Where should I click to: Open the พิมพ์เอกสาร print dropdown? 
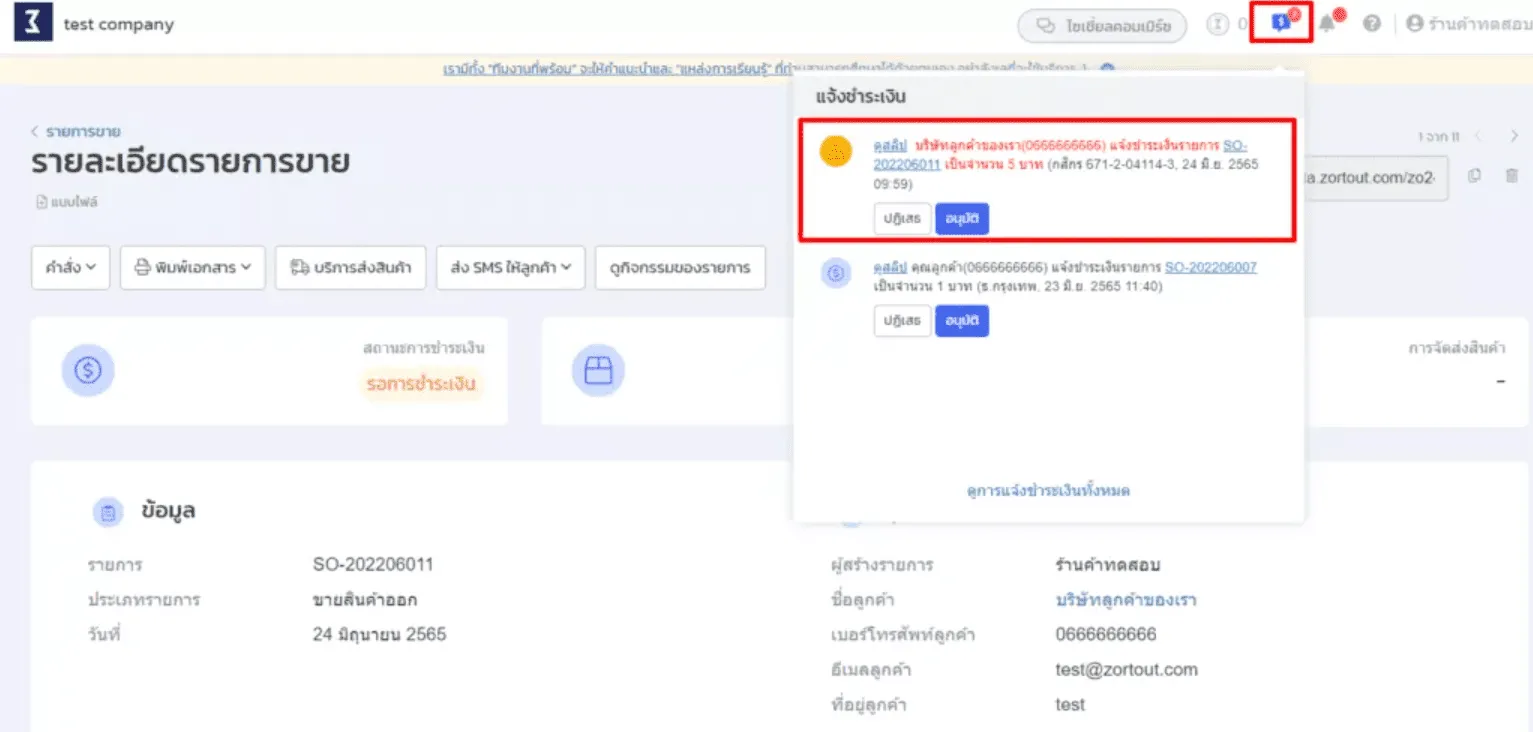coord(193,268)
